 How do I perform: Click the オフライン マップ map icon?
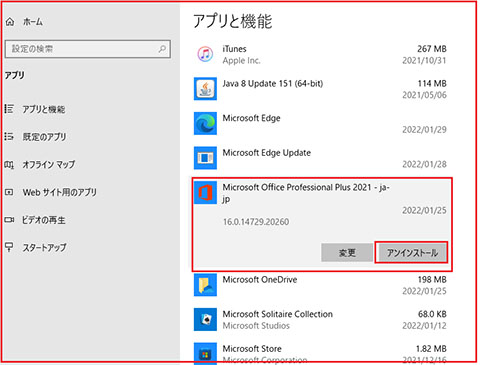9,164
